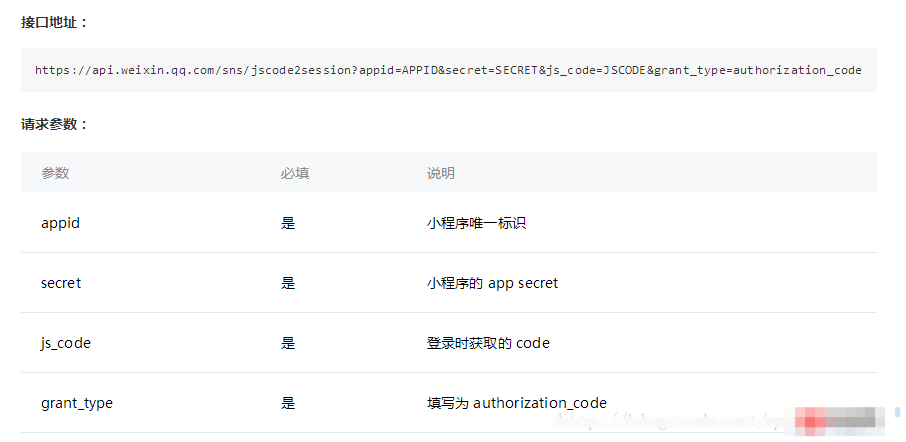The image size is (906, 442).
Task: Click the '说明' column header
Action: (x=440, y=173)
